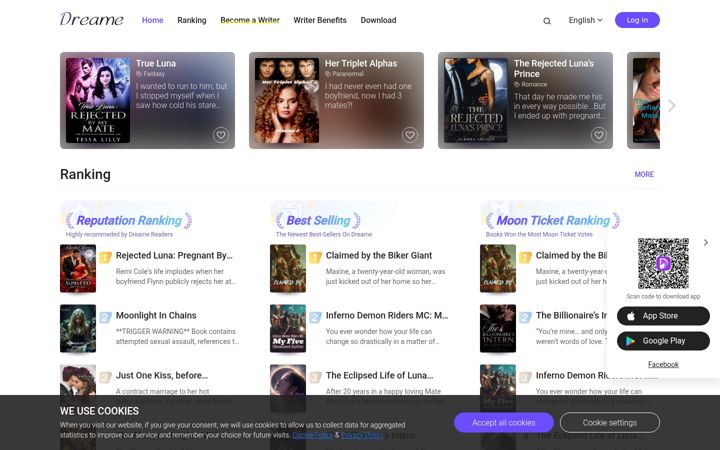The image size is (720, 450).
Task: Open the Download page
Action: [378, 20]
